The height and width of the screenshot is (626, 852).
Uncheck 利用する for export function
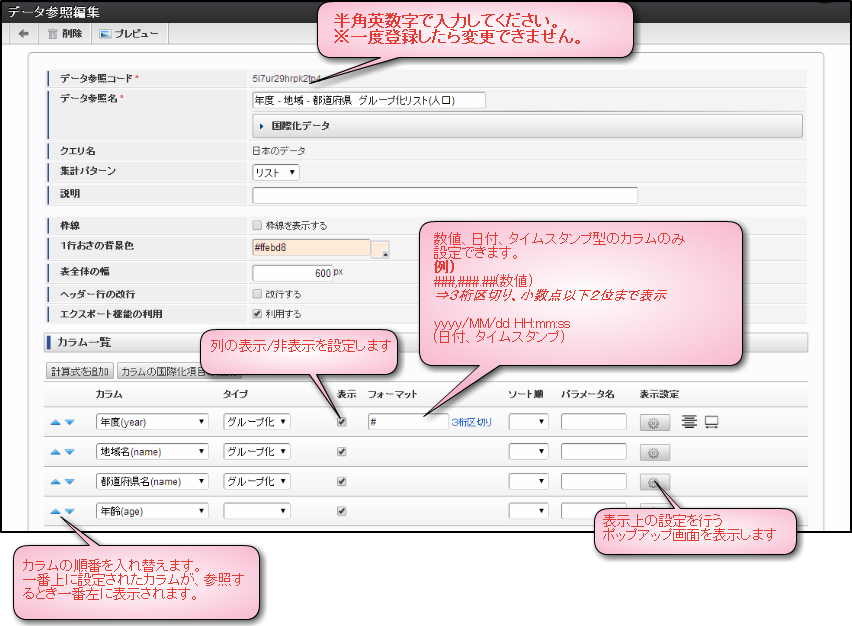pyautogui.click(x=259, y=313)
